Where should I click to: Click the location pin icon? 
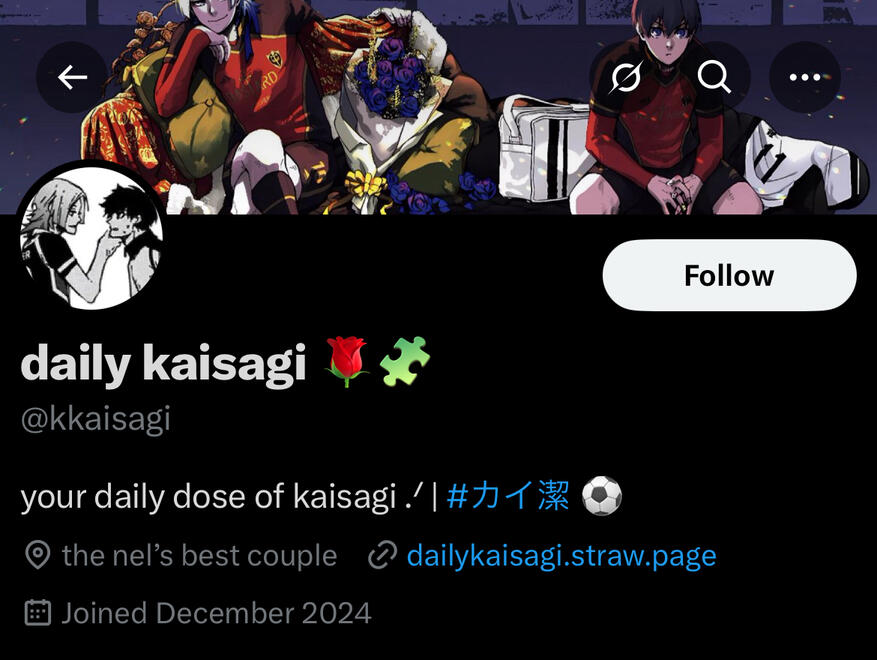click(x=38, y=555)
